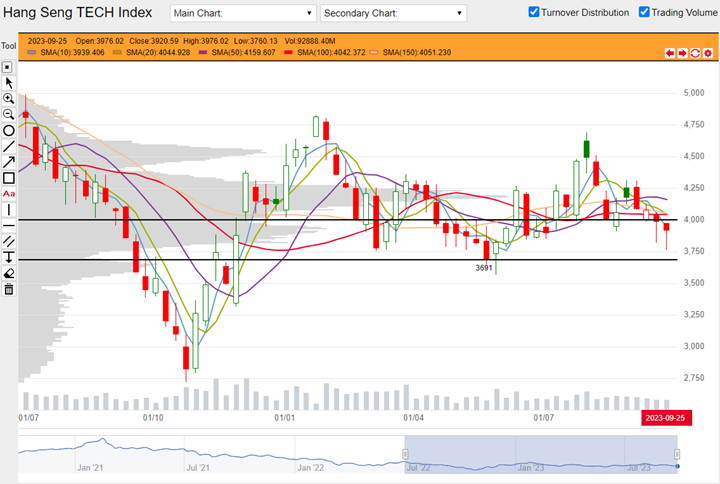Open the Main Chart dropdown

coord(243,13)
